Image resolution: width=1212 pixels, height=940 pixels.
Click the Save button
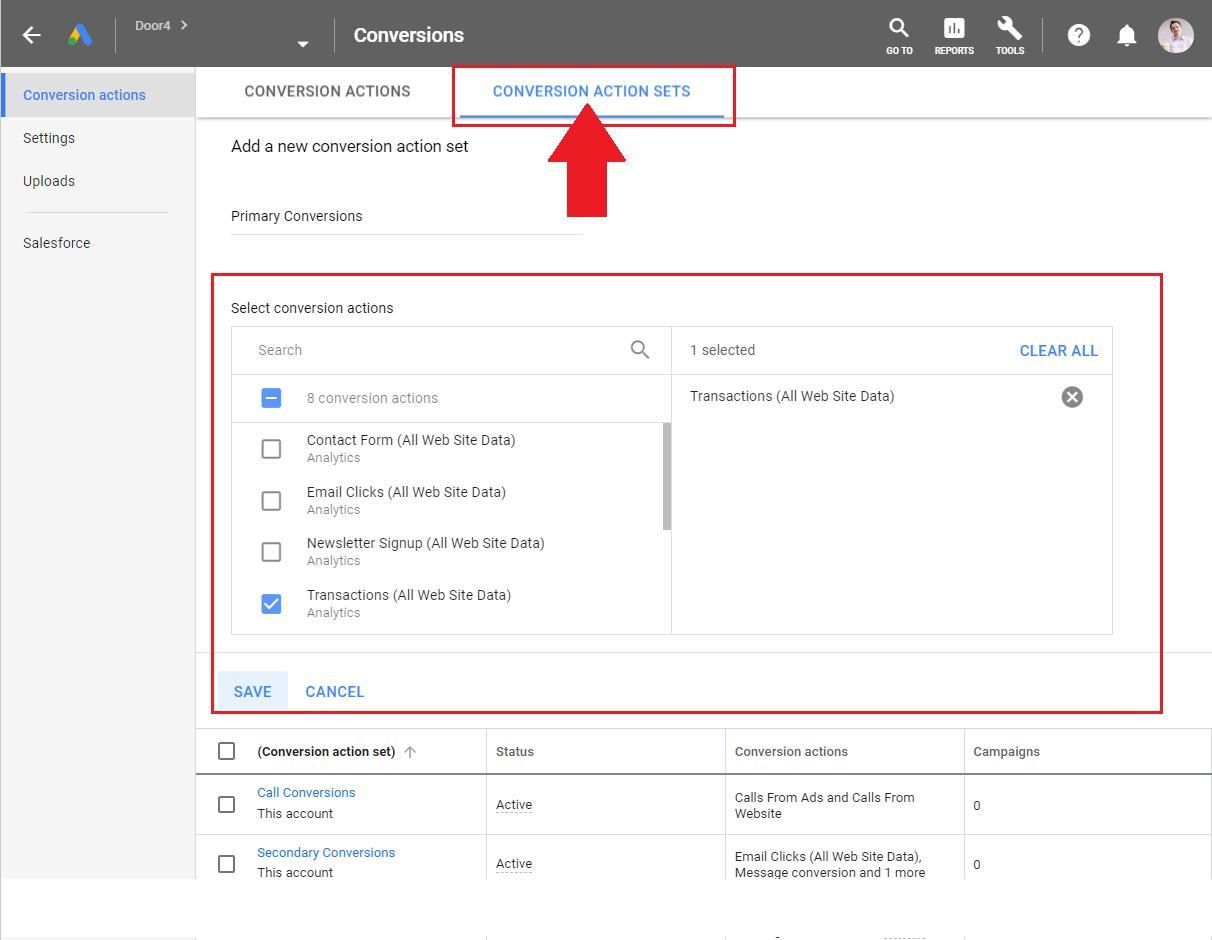click(x=253, y=691)
